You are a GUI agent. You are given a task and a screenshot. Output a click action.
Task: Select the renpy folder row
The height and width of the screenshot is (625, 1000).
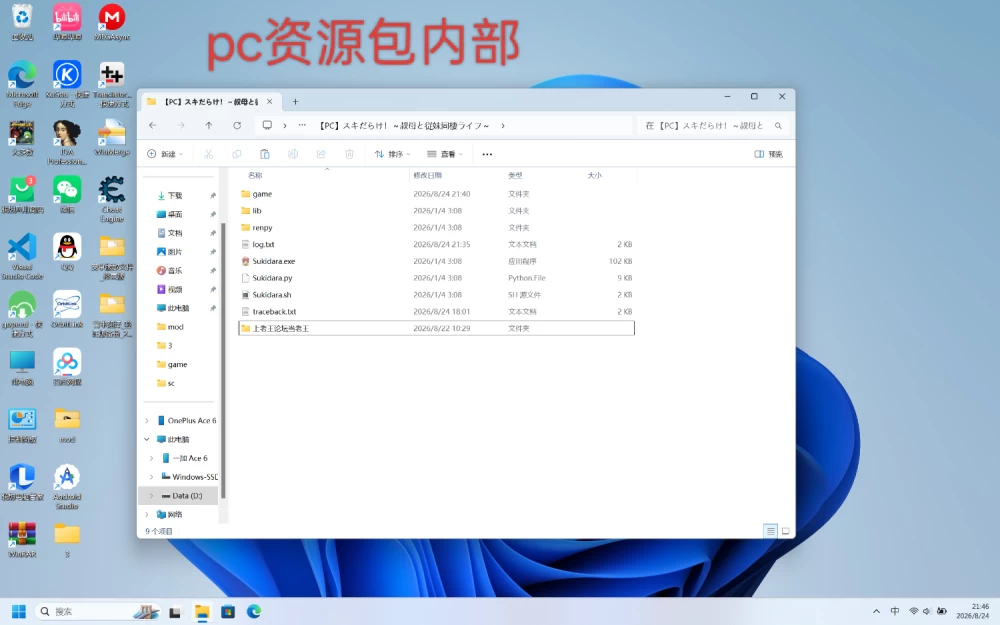click(436, 228)
